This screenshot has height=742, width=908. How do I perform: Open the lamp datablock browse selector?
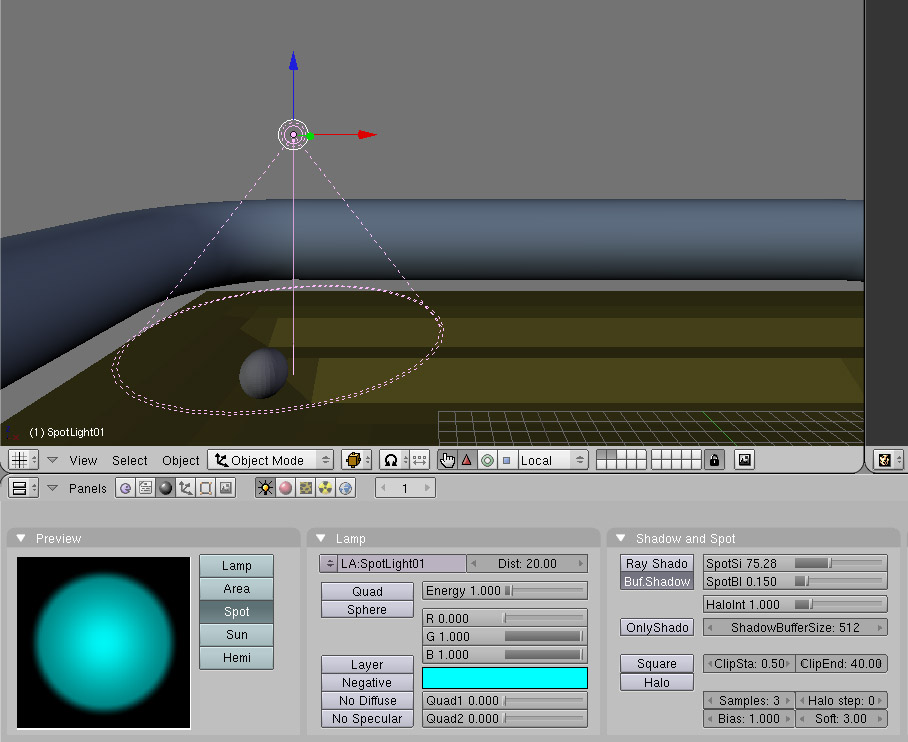coord(329,563)
